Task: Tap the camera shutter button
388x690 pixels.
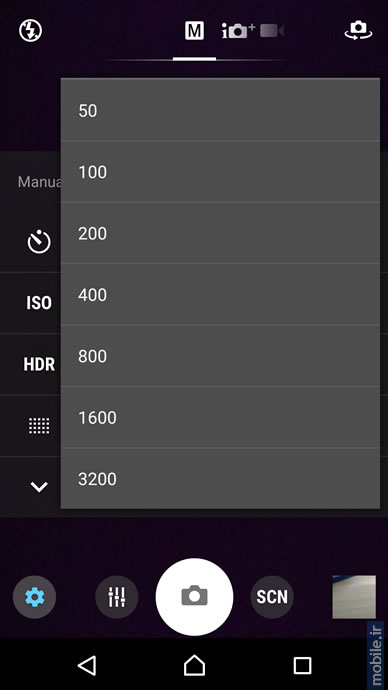Action: click(194, 597)
